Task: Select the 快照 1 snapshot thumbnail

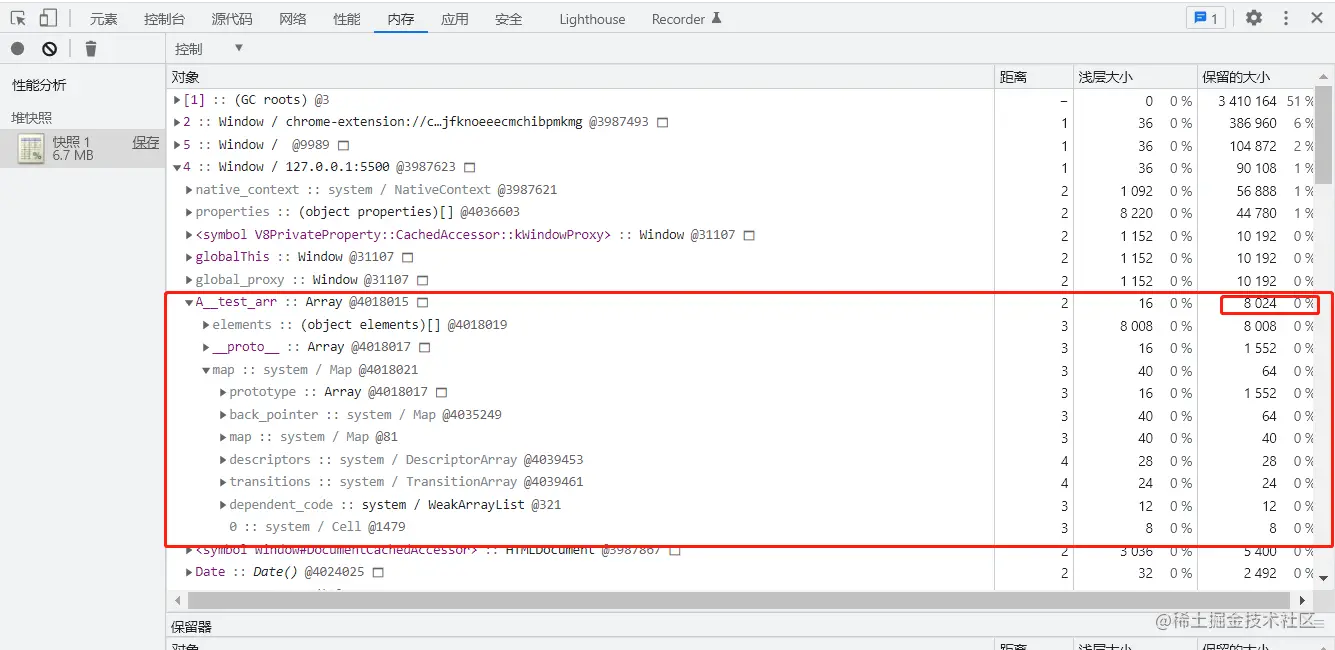Action: point(31,149)
